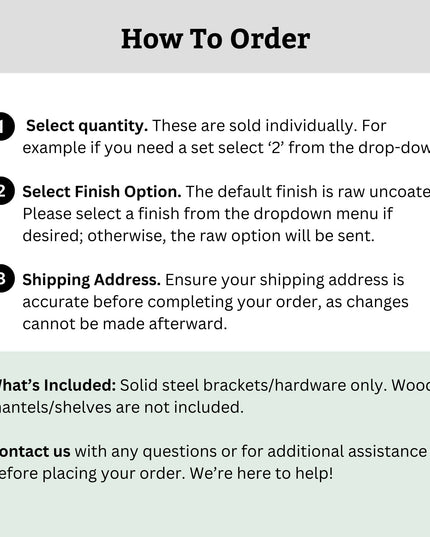430x537 pixels.
Task: Click 'We're here to help!' text
Action: tap(261, 473)
